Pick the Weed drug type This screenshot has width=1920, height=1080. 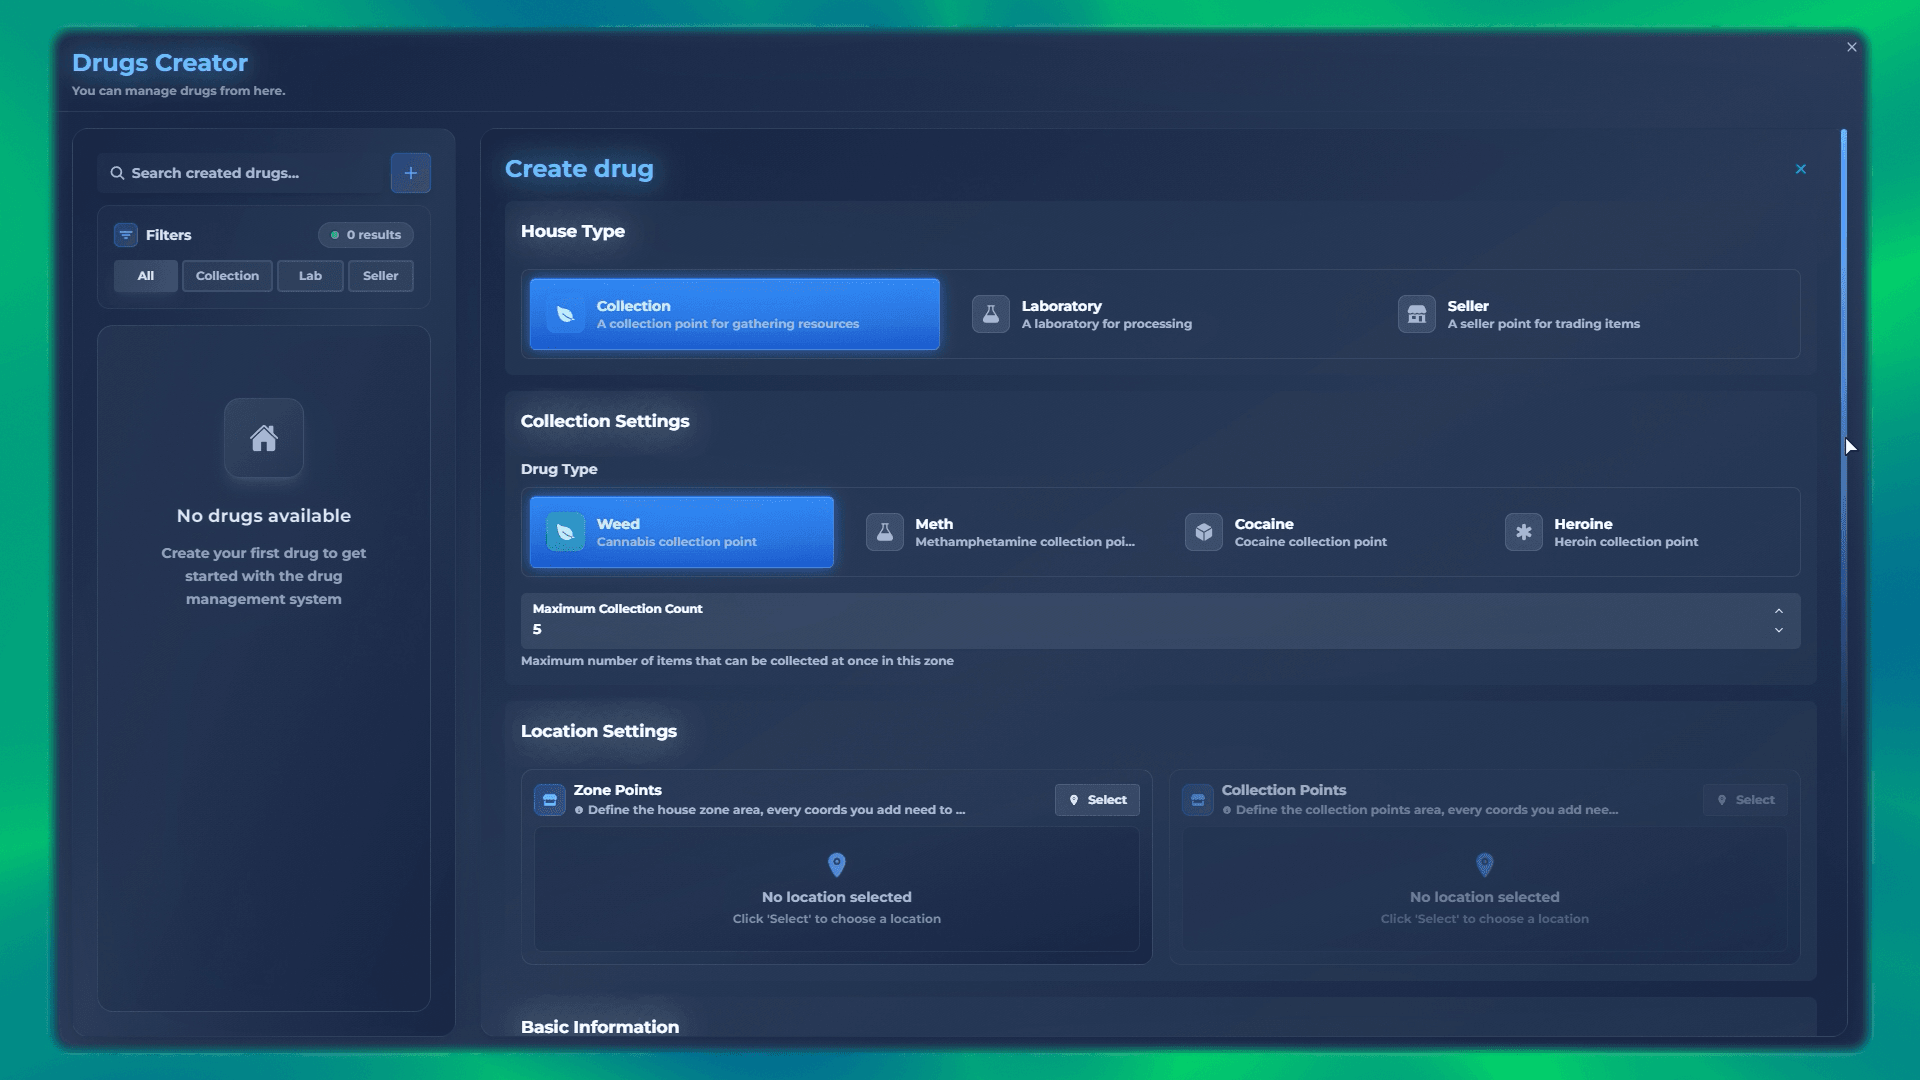[x=681, y=532]
